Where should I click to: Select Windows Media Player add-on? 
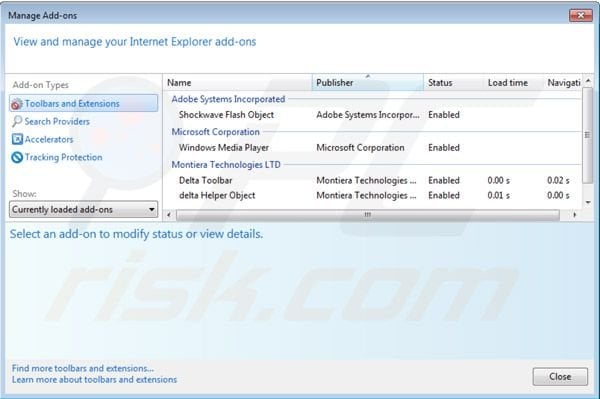coord(223,148)
